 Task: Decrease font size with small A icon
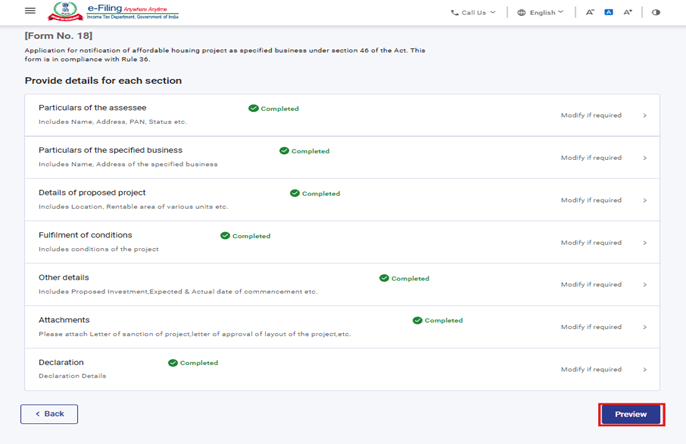pos(590,13)
